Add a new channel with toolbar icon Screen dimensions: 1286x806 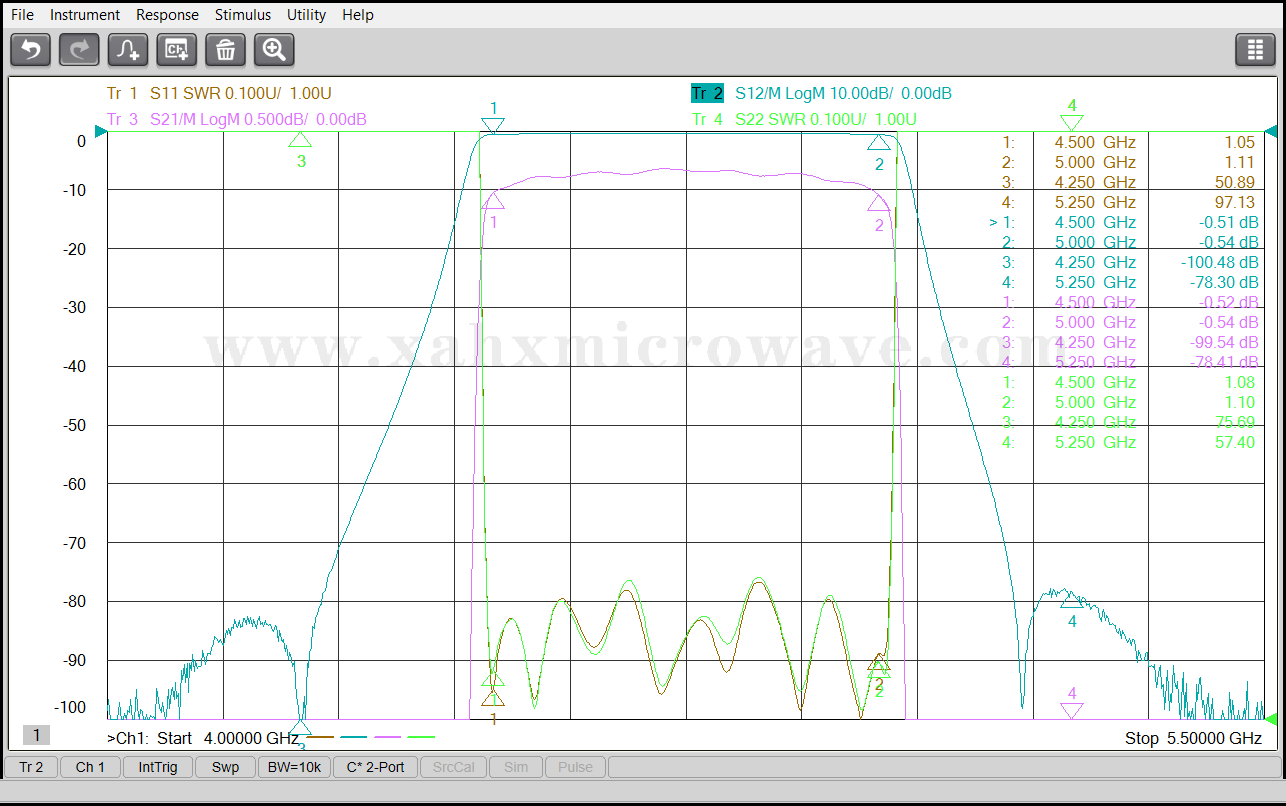click(x=177, y=49)
